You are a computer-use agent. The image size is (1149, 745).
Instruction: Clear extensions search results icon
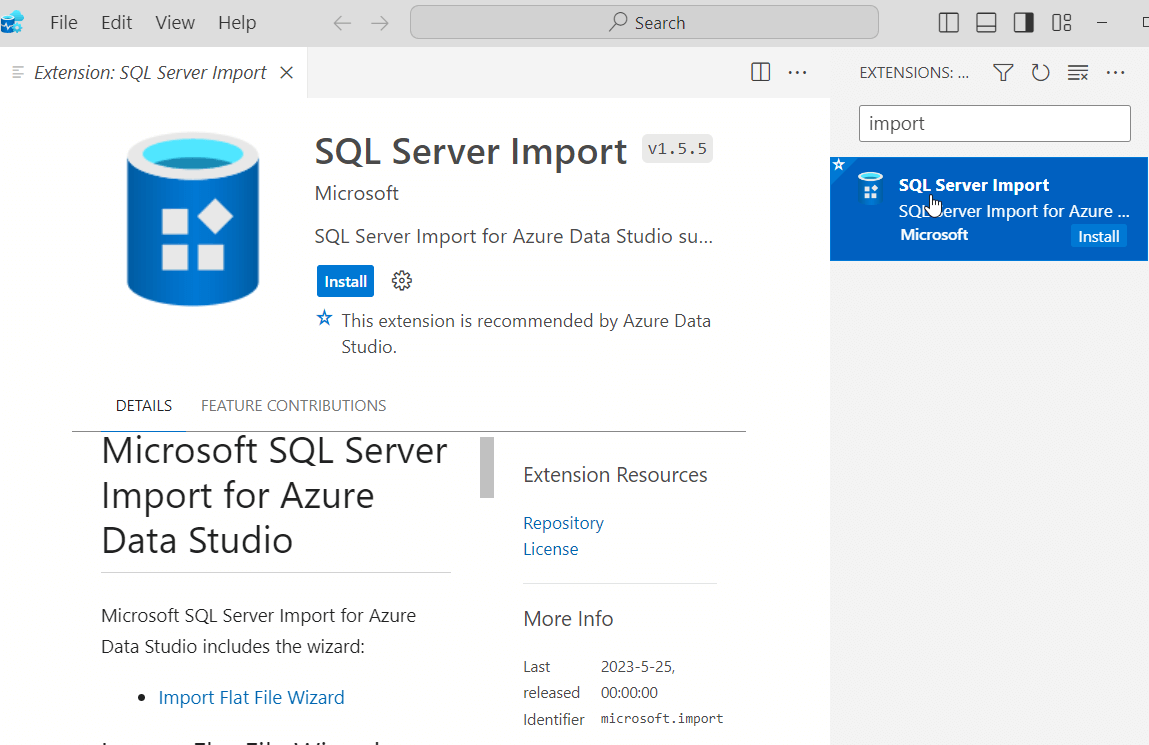(1077, 73)
